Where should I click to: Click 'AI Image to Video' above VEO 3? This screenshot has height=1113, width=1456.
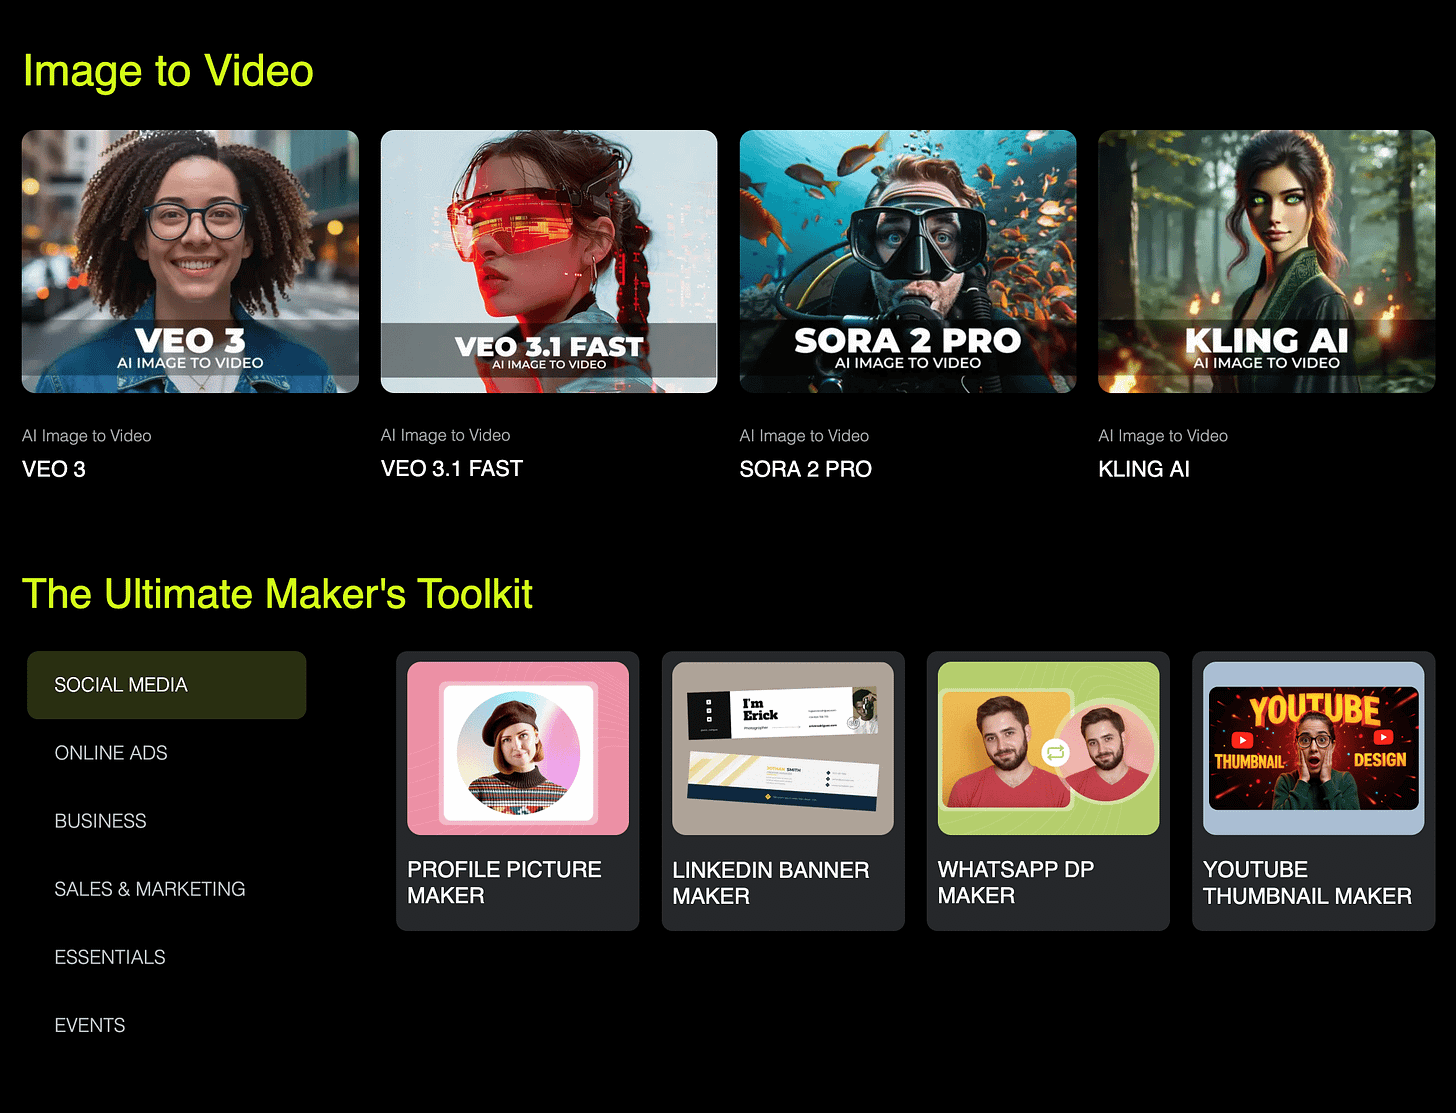pos(87,436)
